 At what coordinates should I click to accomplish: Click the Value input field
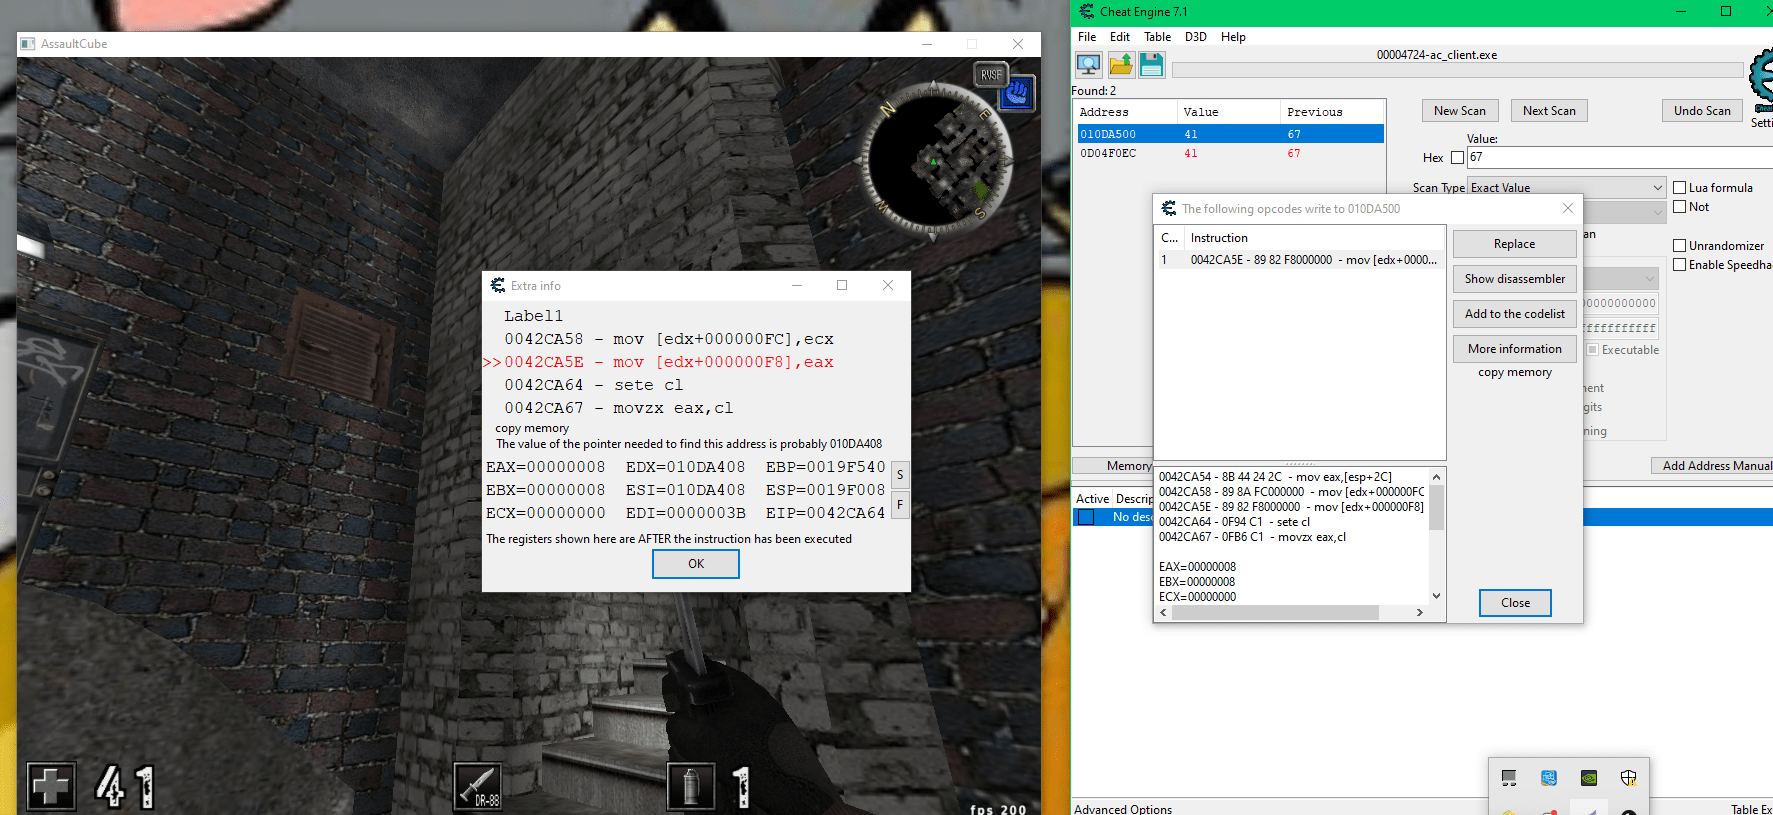click(1620, 157)
